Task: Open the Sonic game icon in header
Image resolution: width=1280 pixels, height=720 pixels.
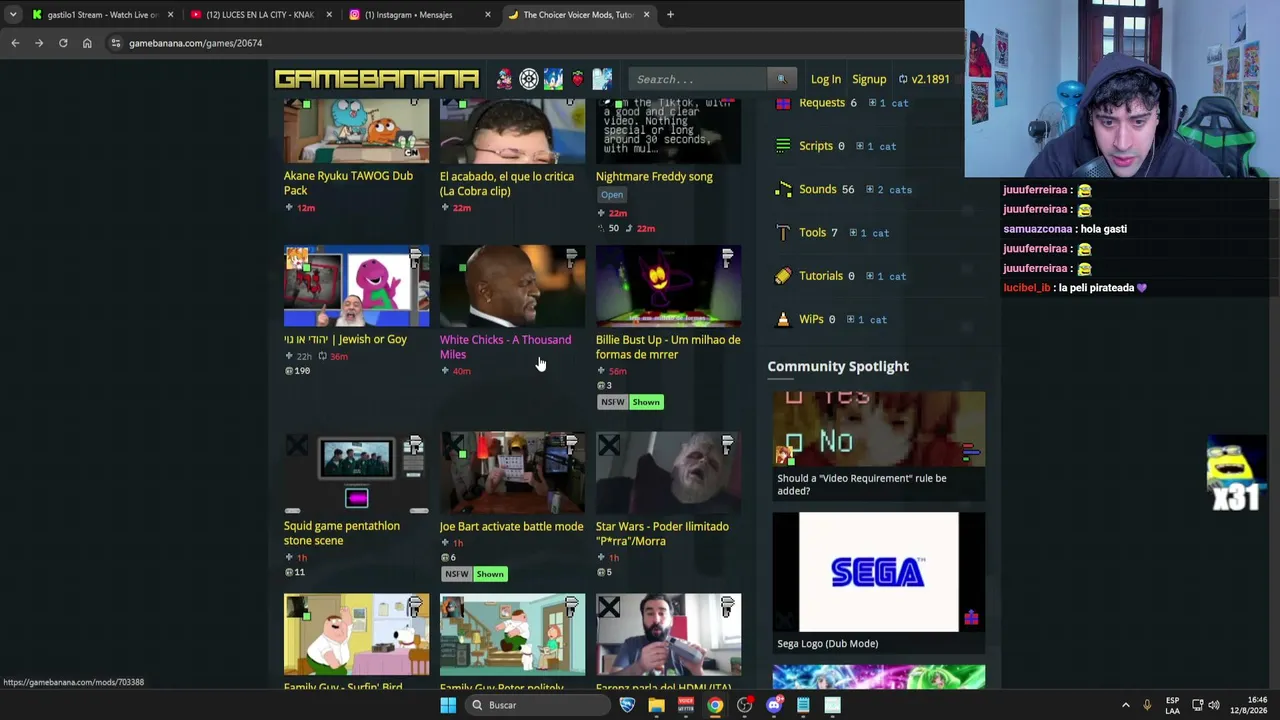Action: click(553, 79)
